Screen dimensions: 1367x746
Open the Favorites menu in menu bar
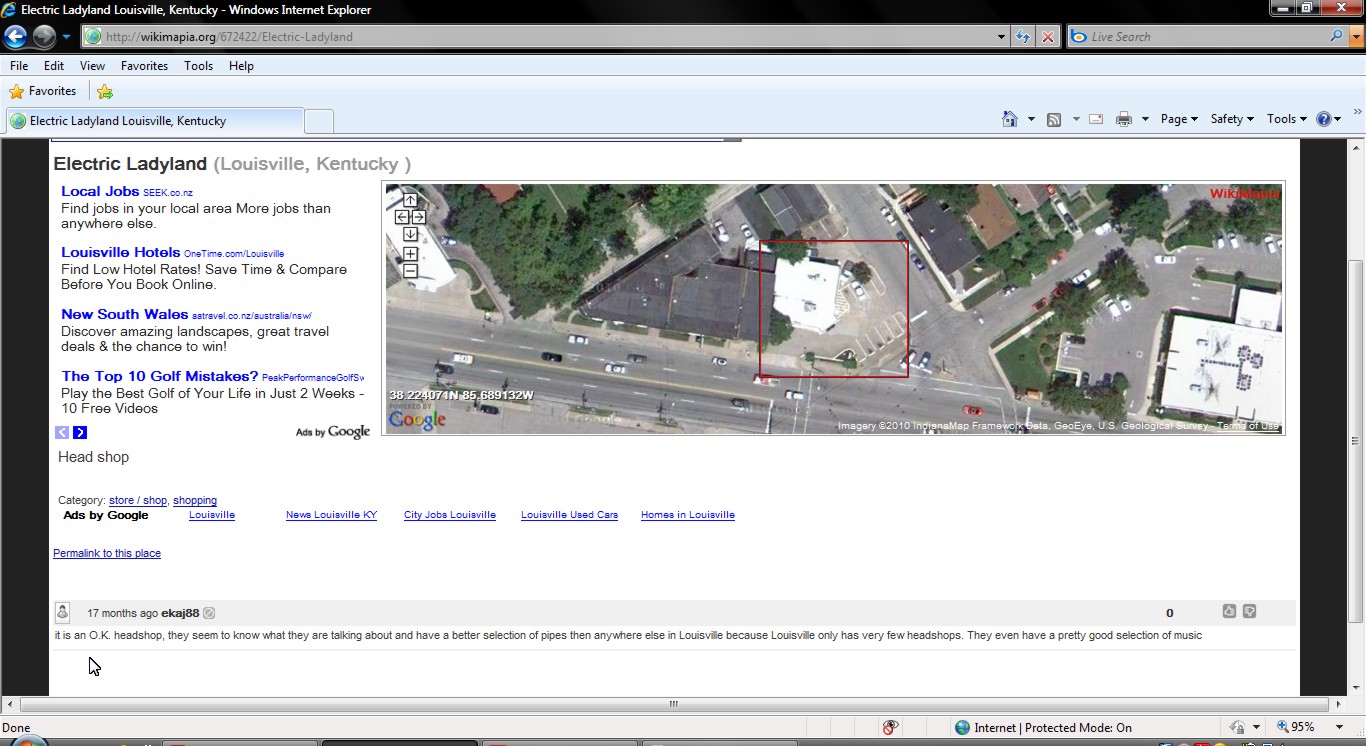[x=144, y=66]
